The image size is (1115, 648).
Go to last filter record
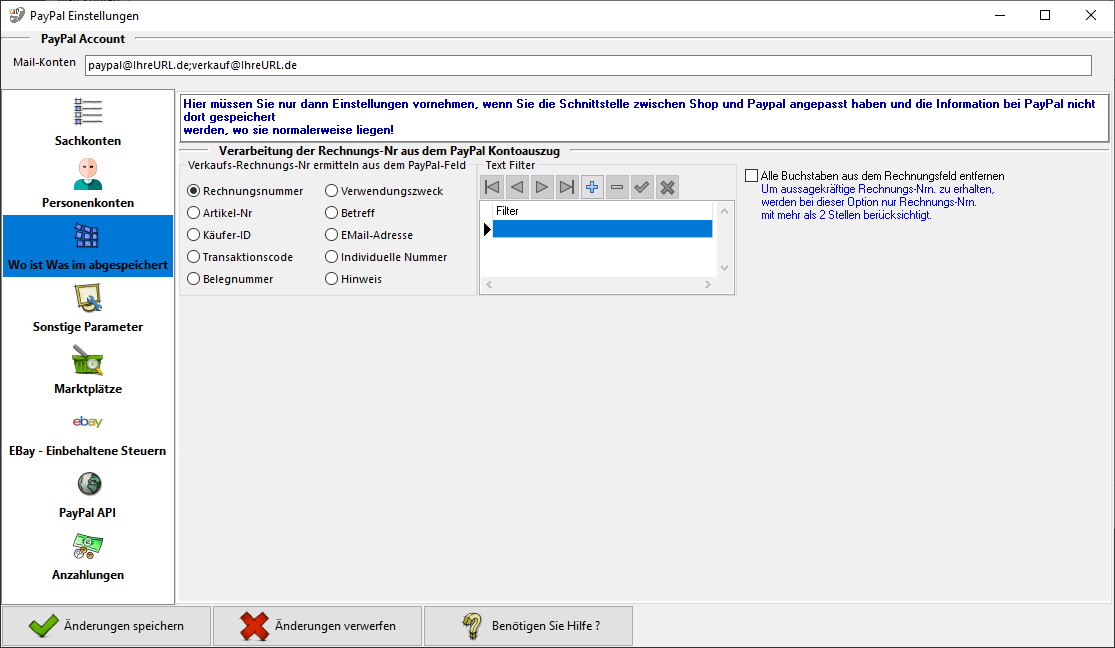[x=567, y=187]
